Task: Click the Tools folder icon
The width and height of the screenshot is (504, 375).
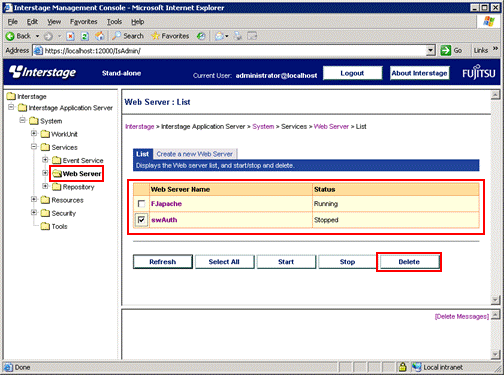Action: tap(45, 226)
